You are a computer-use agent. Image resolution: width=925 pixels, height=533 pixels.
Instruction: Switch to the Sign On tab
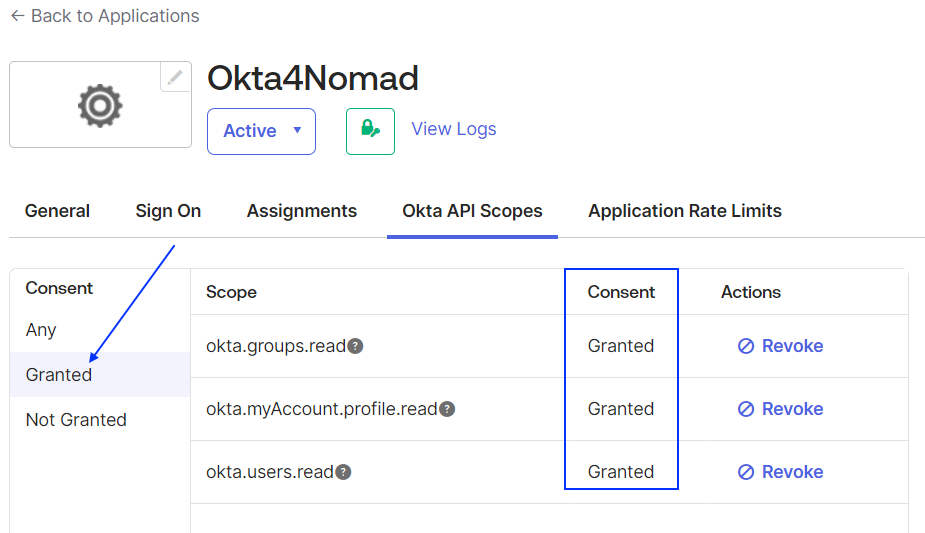coord(168,211)
